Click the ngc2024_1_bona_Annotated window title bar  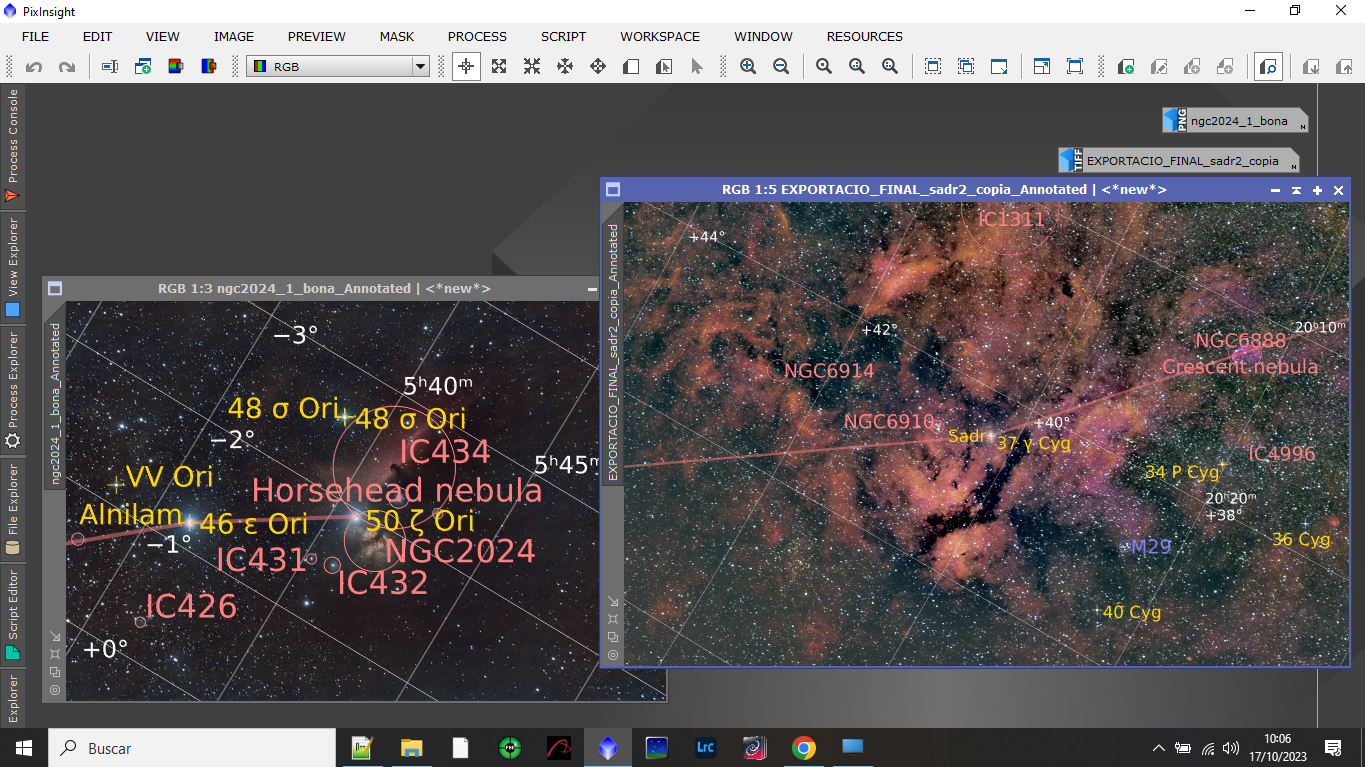[x=324, y=288]
